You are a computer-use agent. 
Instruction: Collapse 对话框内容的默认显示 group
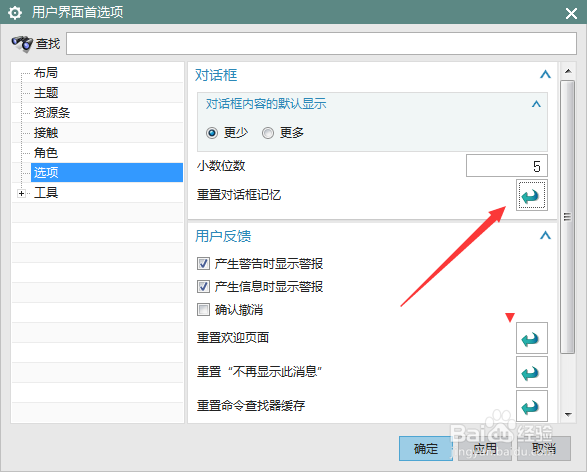pos(536,104)
